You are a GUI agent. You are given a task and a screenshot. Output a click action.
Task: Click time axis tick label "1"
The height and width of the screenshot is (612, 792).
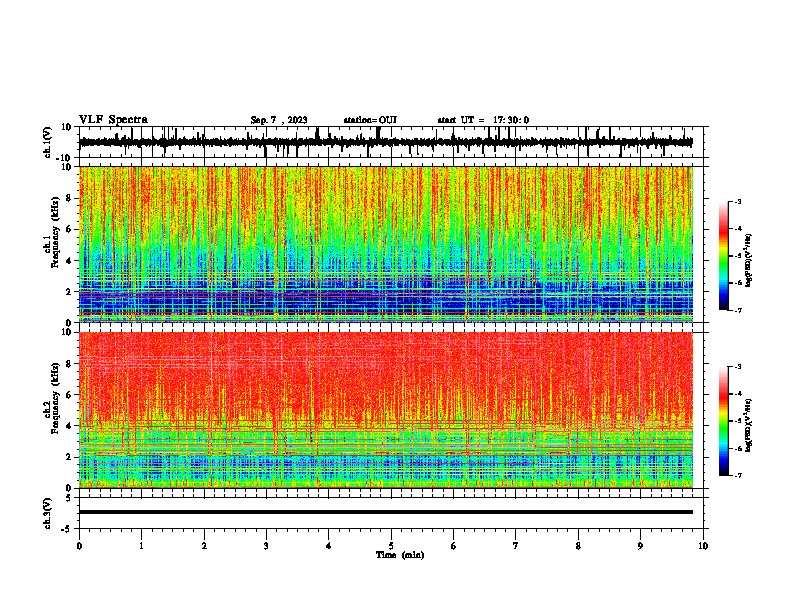tap(141, 546)
